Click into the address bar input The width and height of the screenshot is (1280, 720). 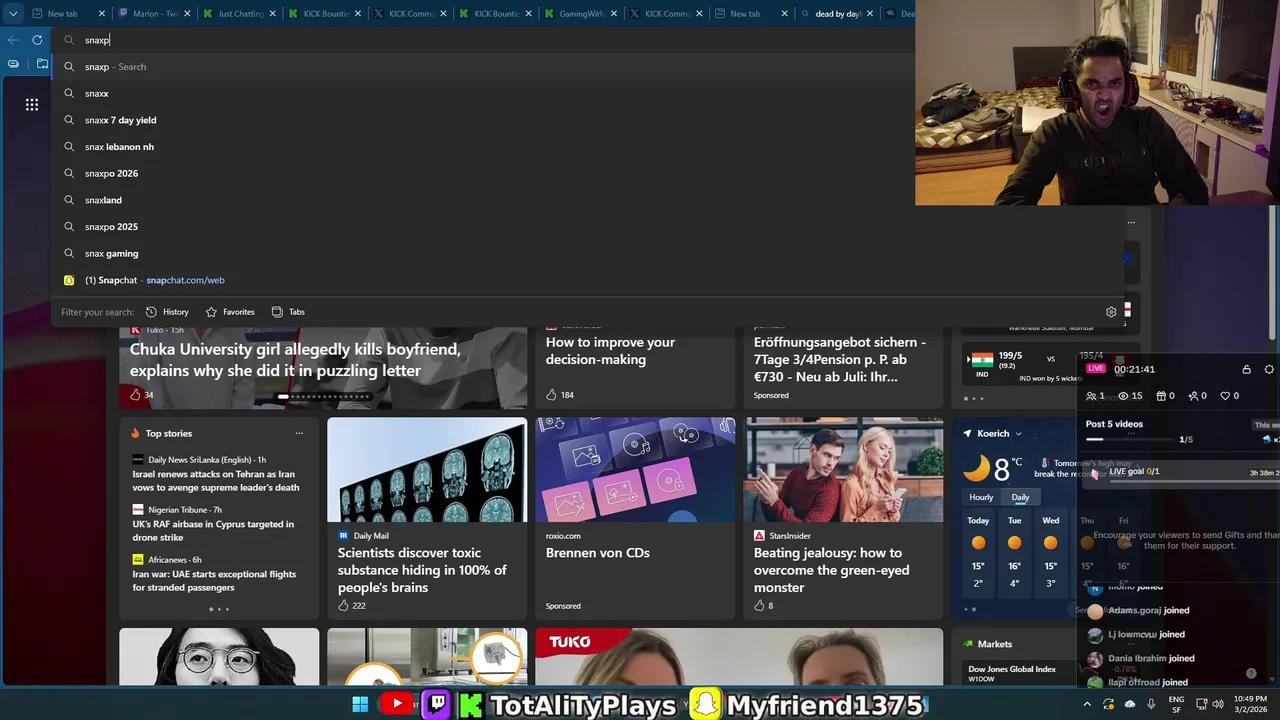point(483,40)
